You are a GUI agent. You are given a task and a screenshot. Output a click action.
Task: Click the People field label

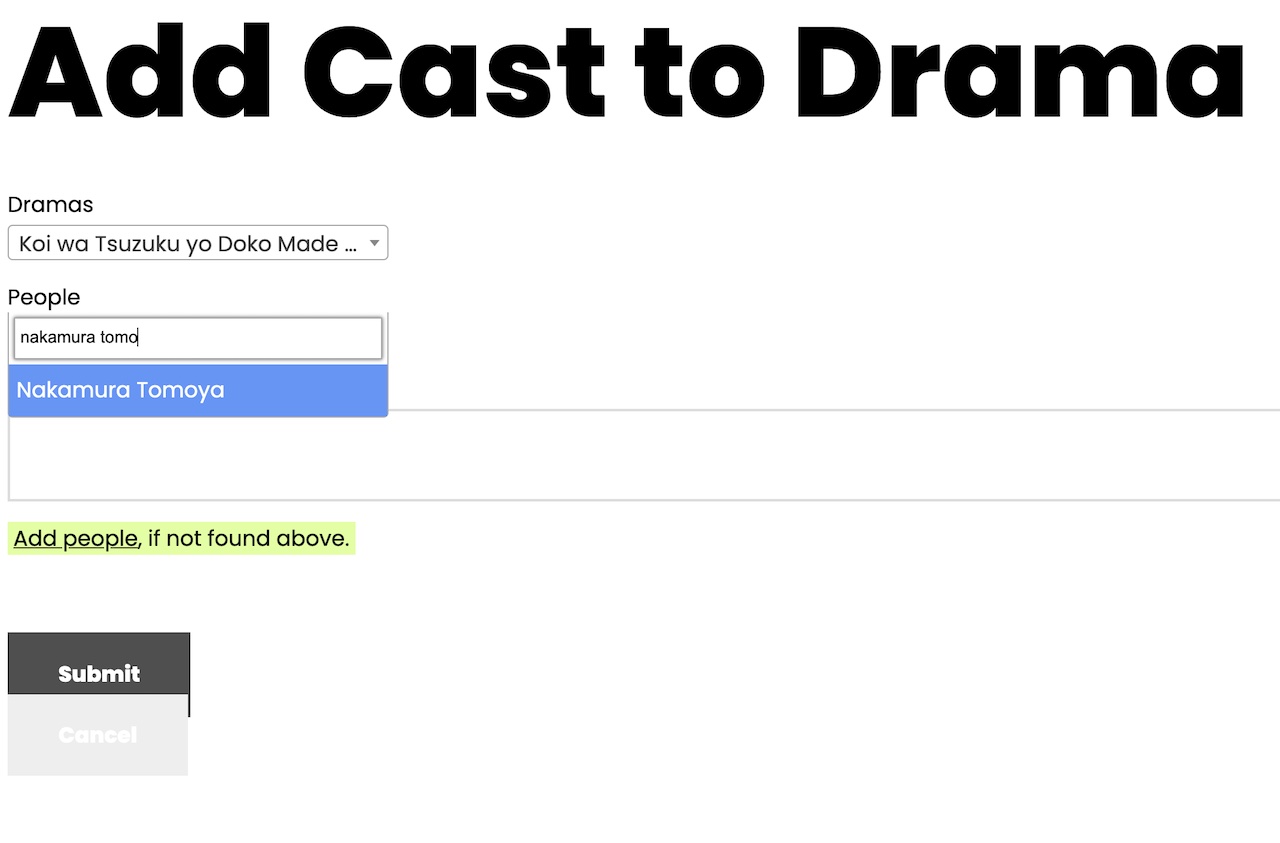point(44,297)
